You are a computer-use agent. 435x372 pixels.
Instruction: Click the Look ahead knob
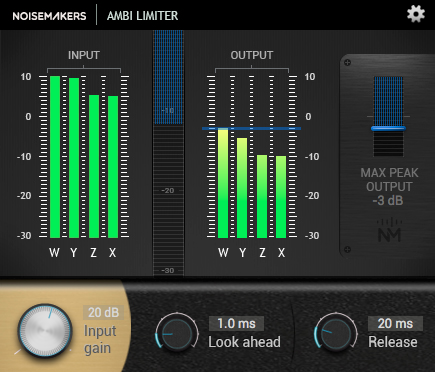click(x=177, y=334)
